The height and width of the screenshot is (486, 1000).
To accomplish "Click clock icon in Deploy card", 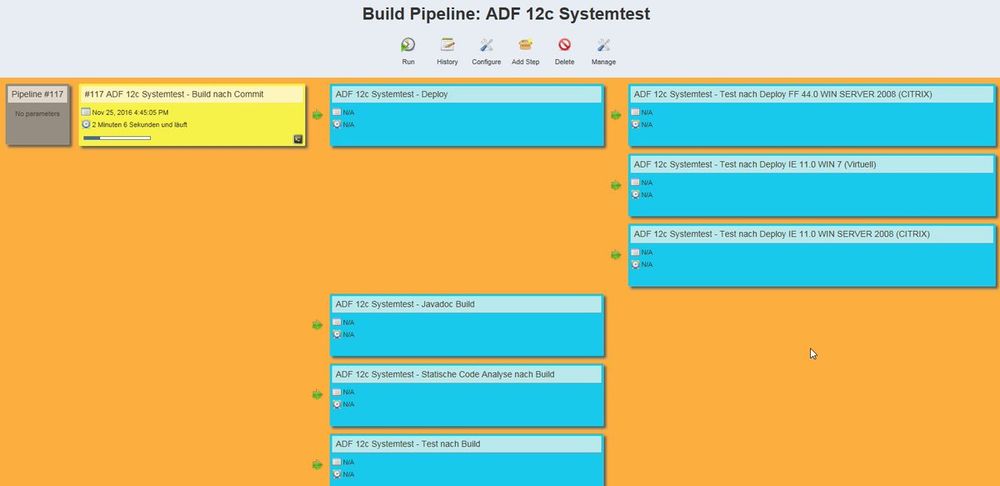I will [x=337, y=124].
